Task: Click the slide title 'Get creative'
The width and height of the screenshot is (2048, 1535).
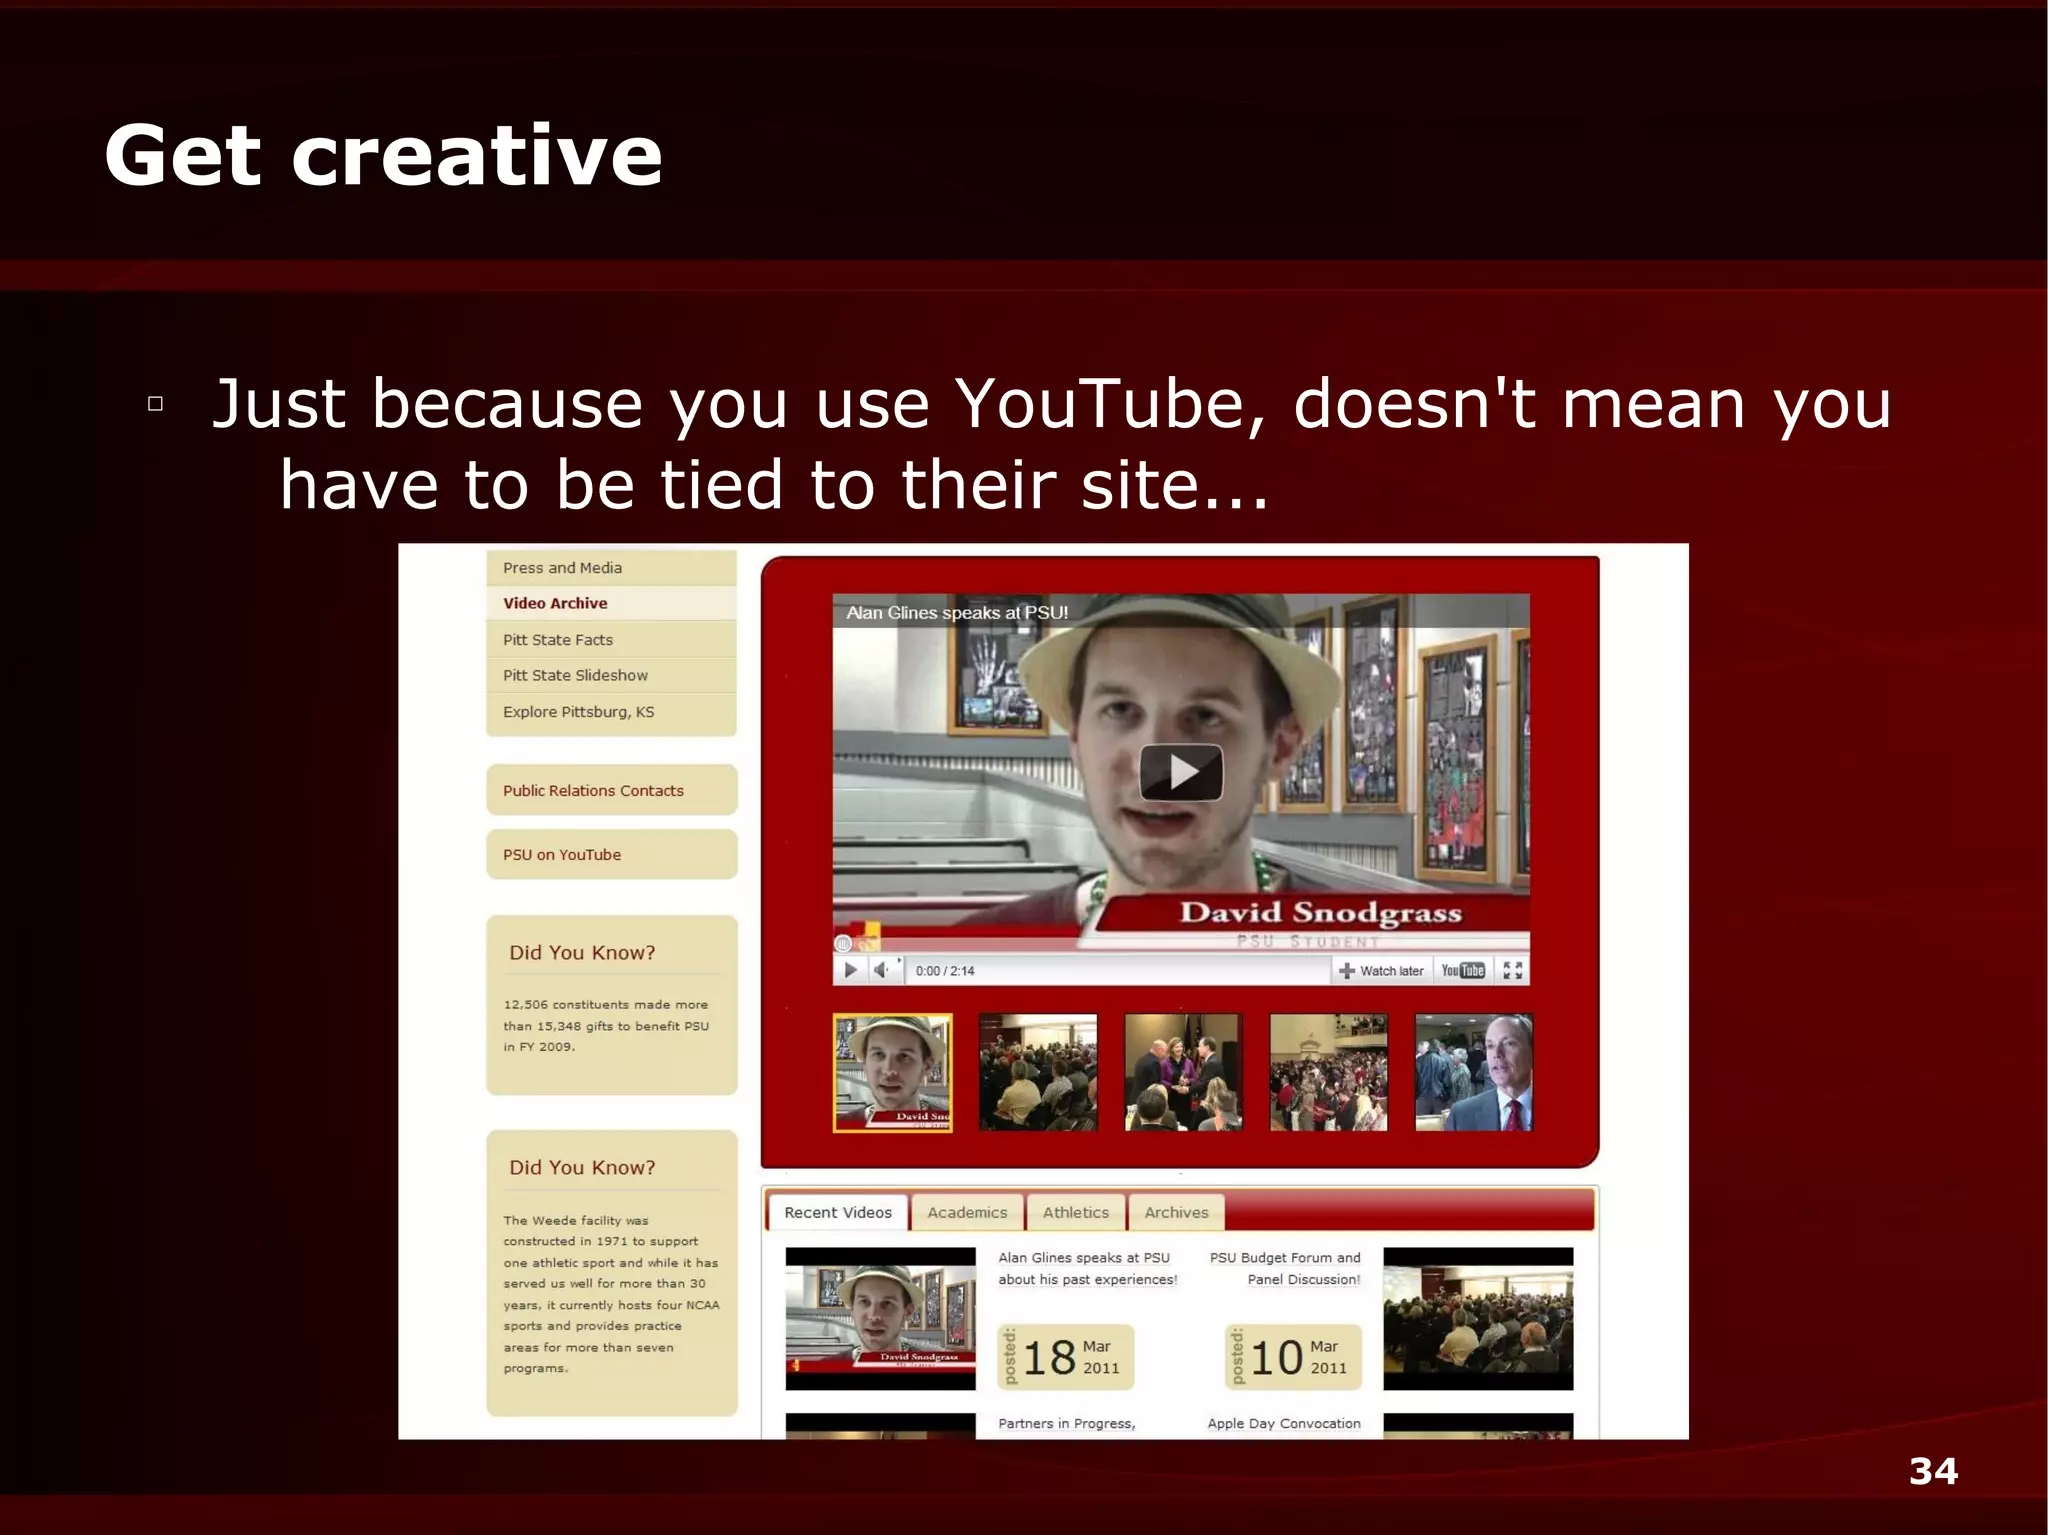Action: click(384, 156)
